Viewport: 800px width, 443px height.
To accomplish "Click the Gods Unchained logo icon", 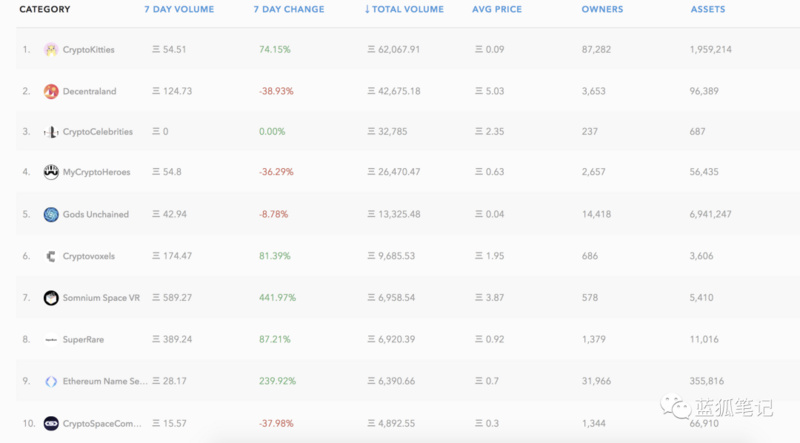I will coord(51,215).
